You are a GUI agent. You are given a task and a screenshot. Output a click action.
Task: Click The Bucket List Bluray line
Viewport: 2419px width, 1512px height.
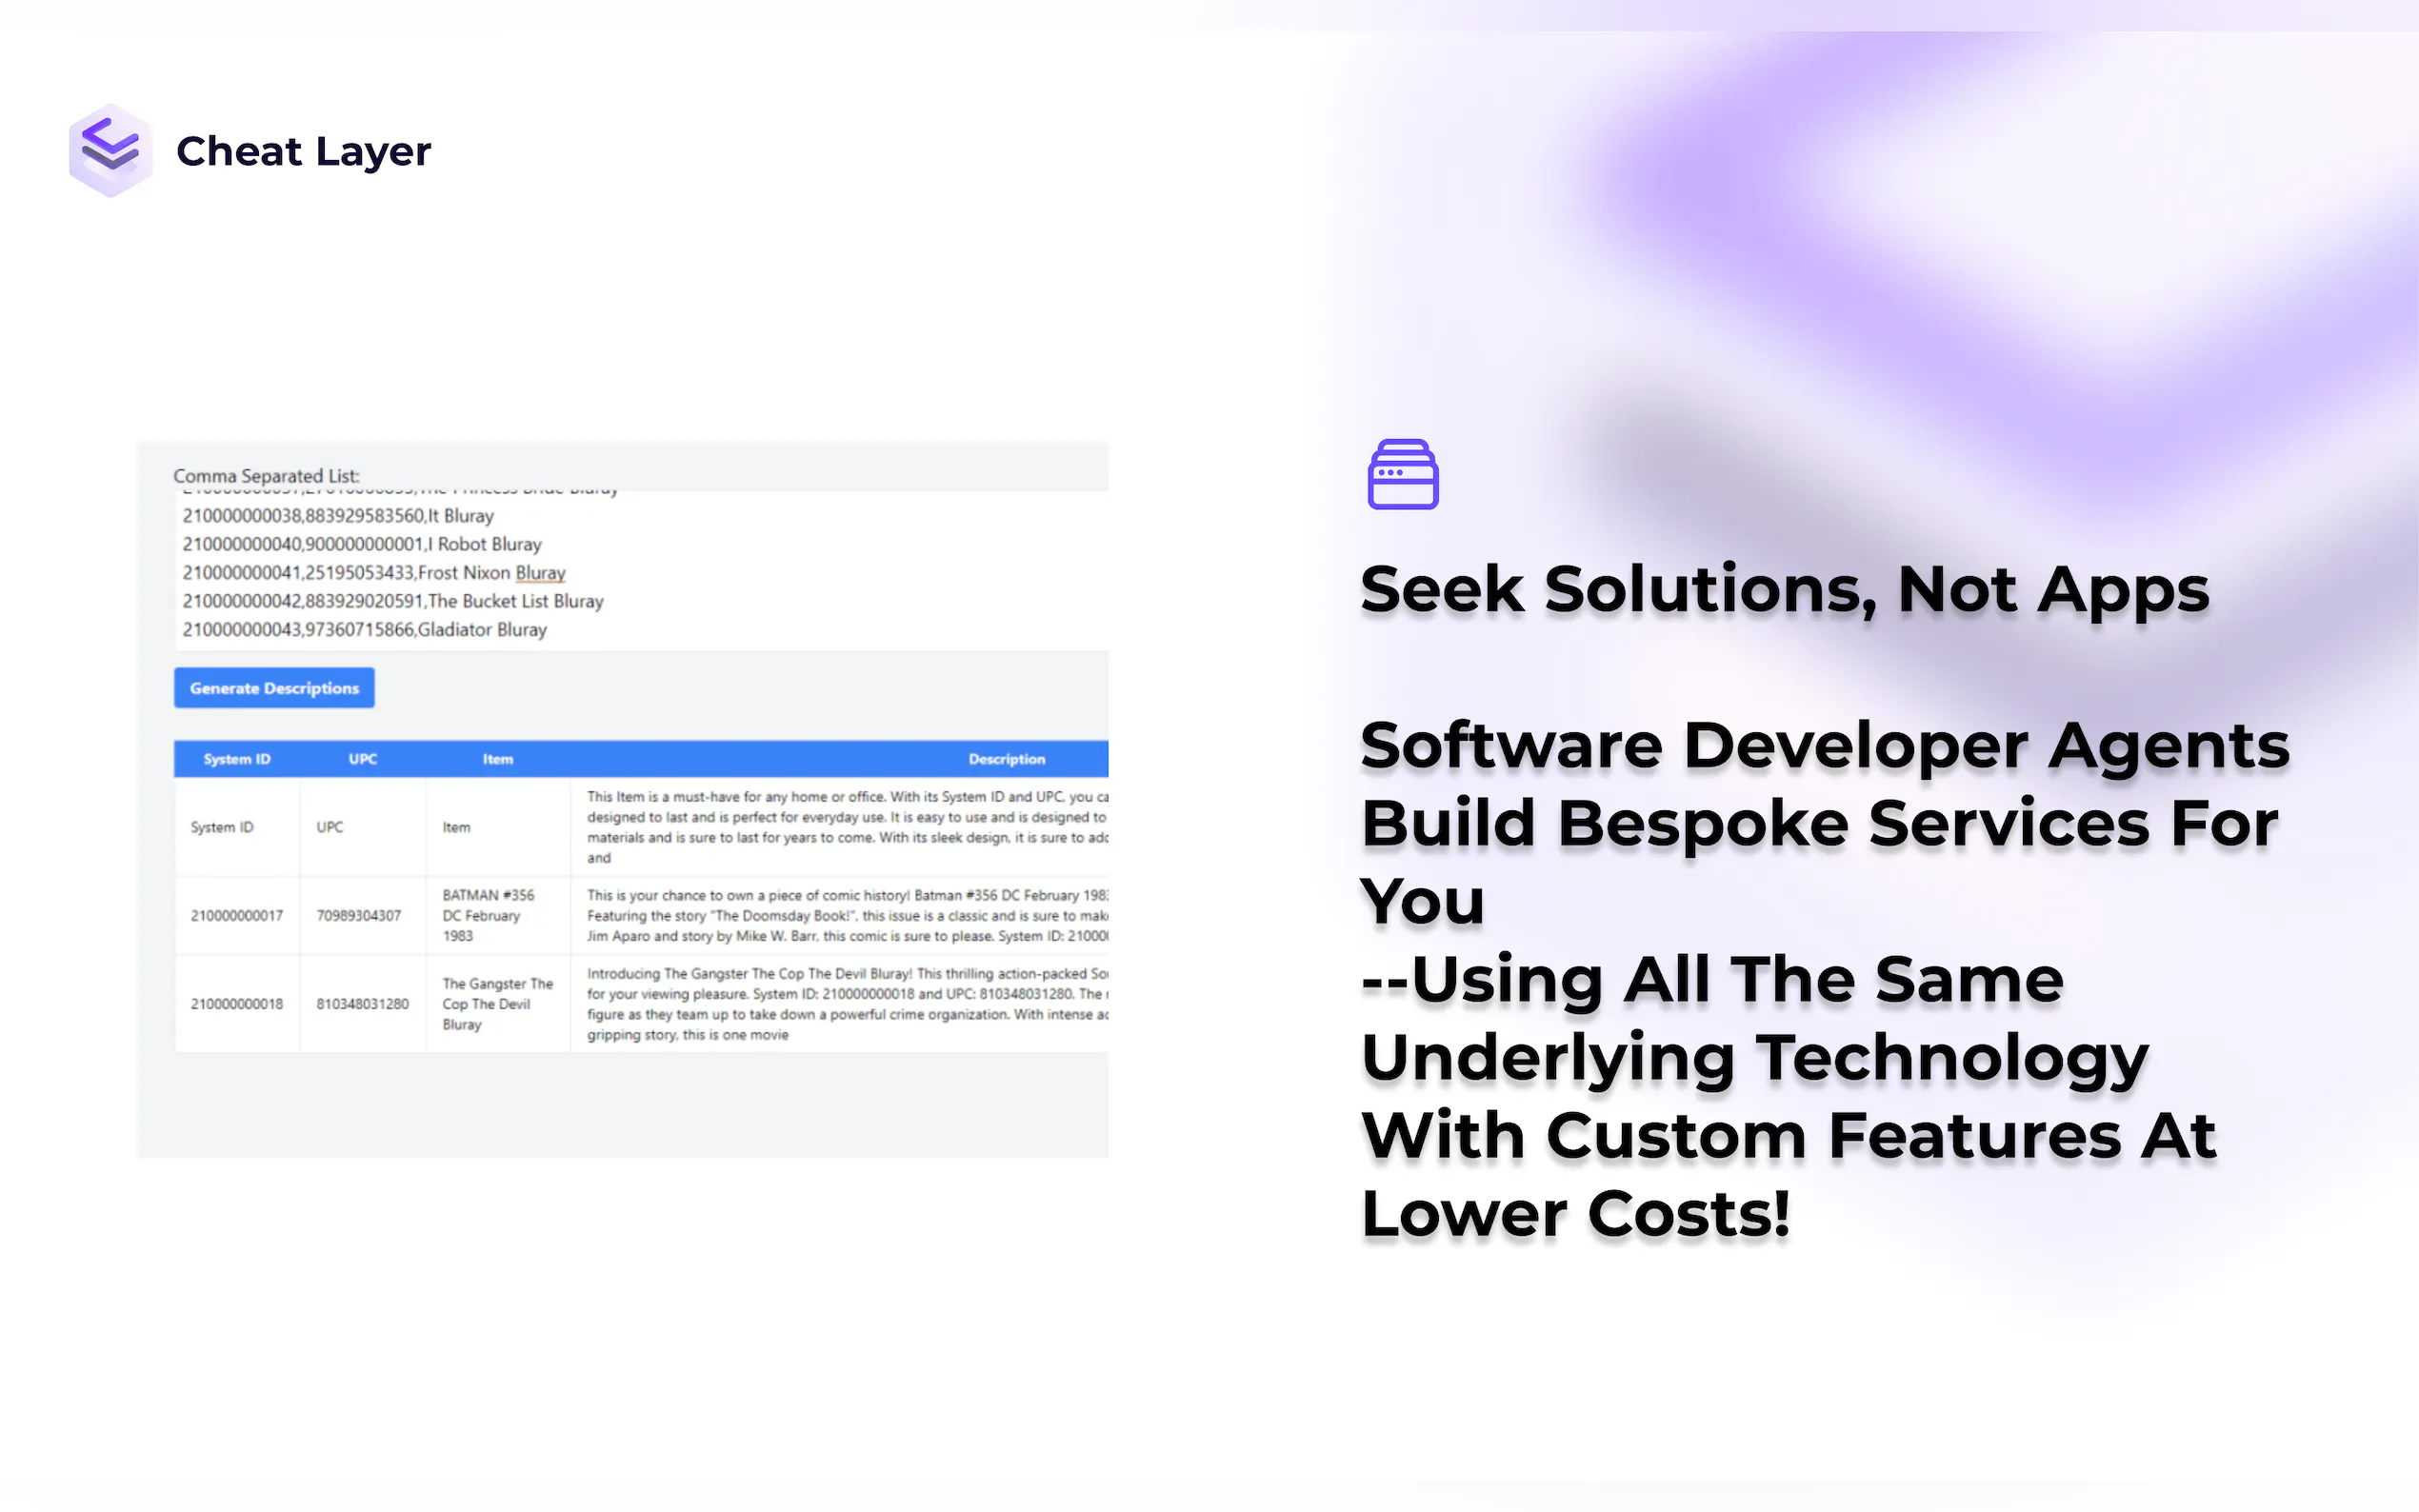tap(392, 601)
